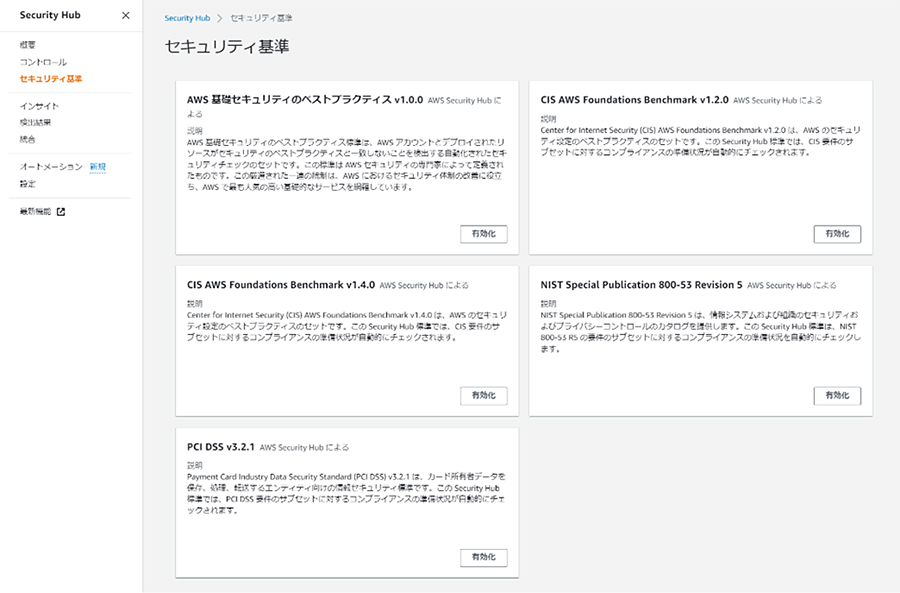
Task: Enable the PCI DSS v3.2.1 standard
Action: (483, 557)
